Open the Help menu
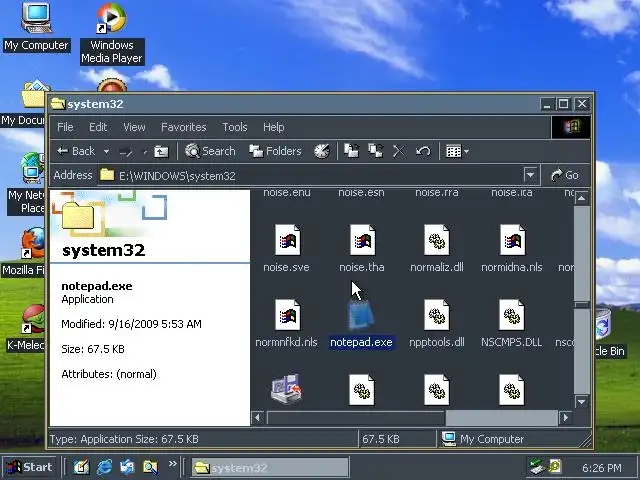 pos(273,127)
